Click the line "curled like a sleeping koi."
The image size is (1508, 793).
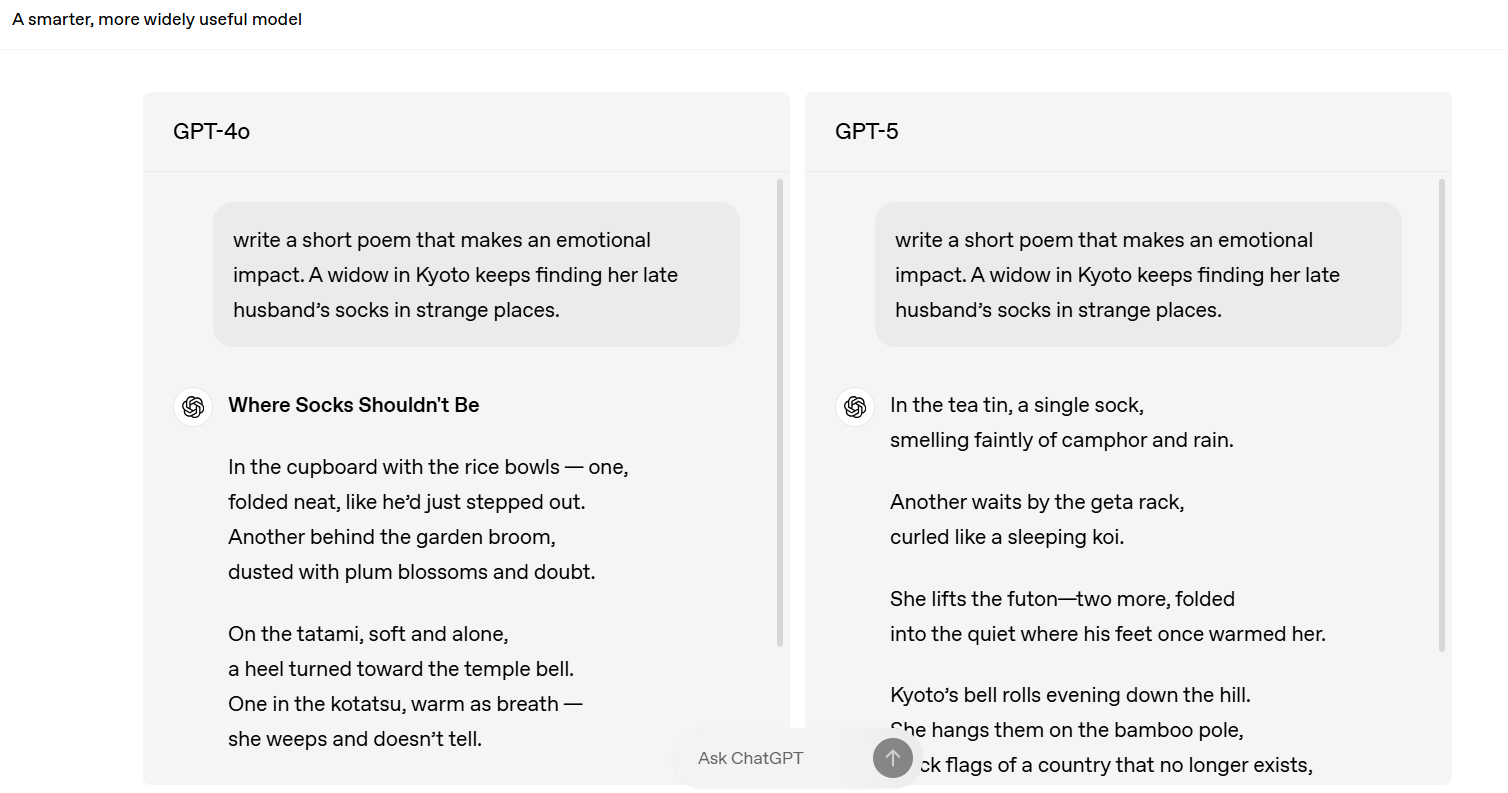pyautogui.click(x=1006, y=537)
